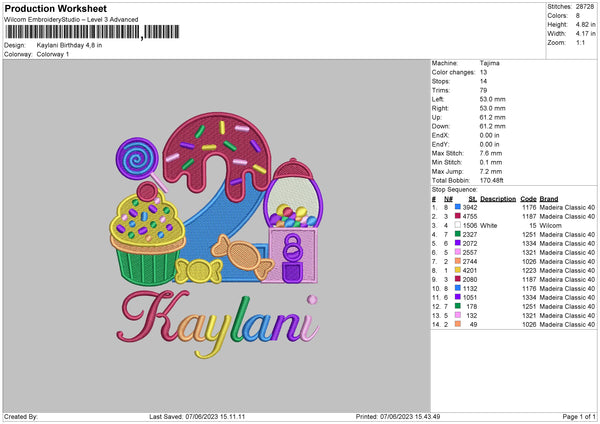Click the Code column header
Viewport: 600px width, 424px height.
pos(528,198)
